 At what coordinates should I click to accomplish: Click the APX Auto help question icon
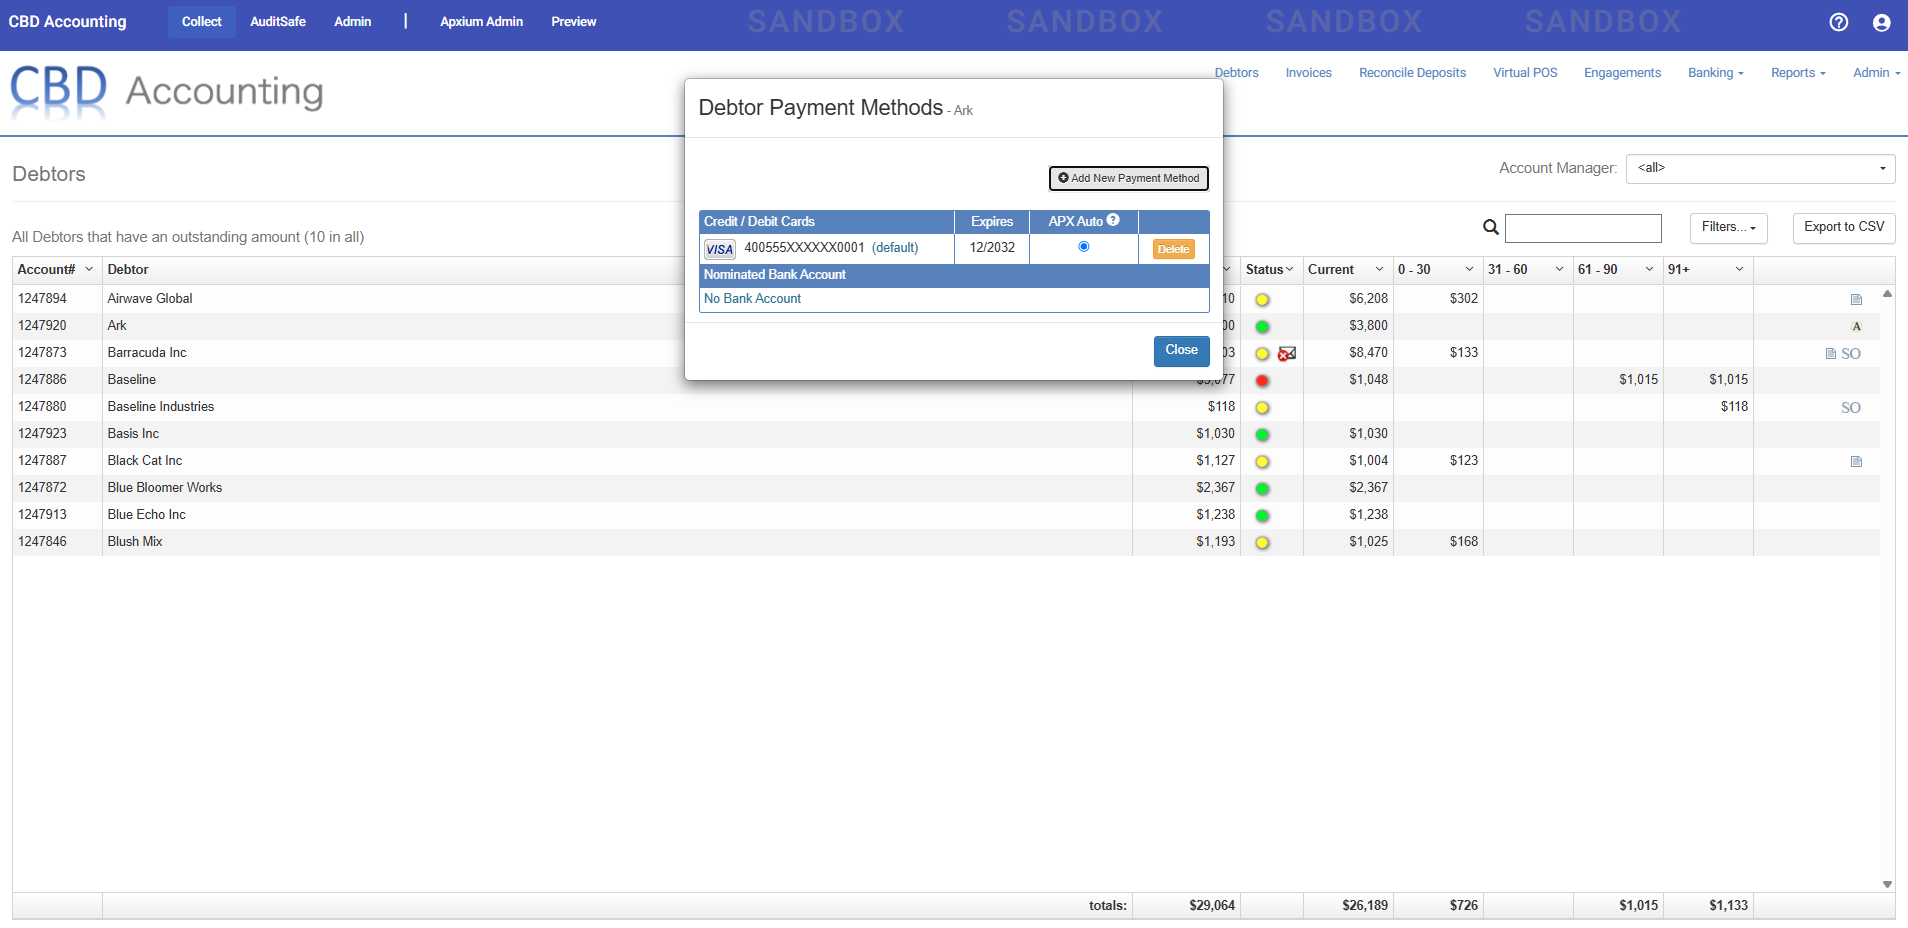tap(1113, 220)
